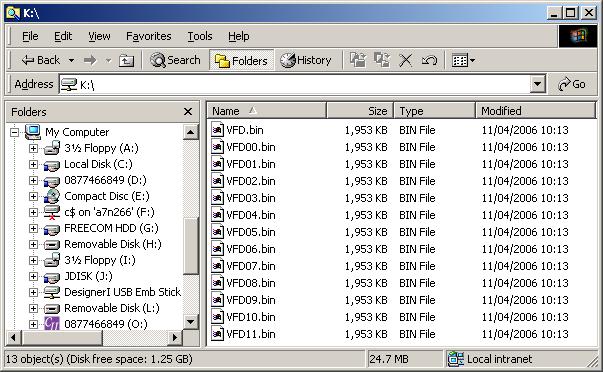Click the Folders tree scroll down arrow
This screenshot has width=603, height=372.
pyautogui.click(x=190, y=322)
